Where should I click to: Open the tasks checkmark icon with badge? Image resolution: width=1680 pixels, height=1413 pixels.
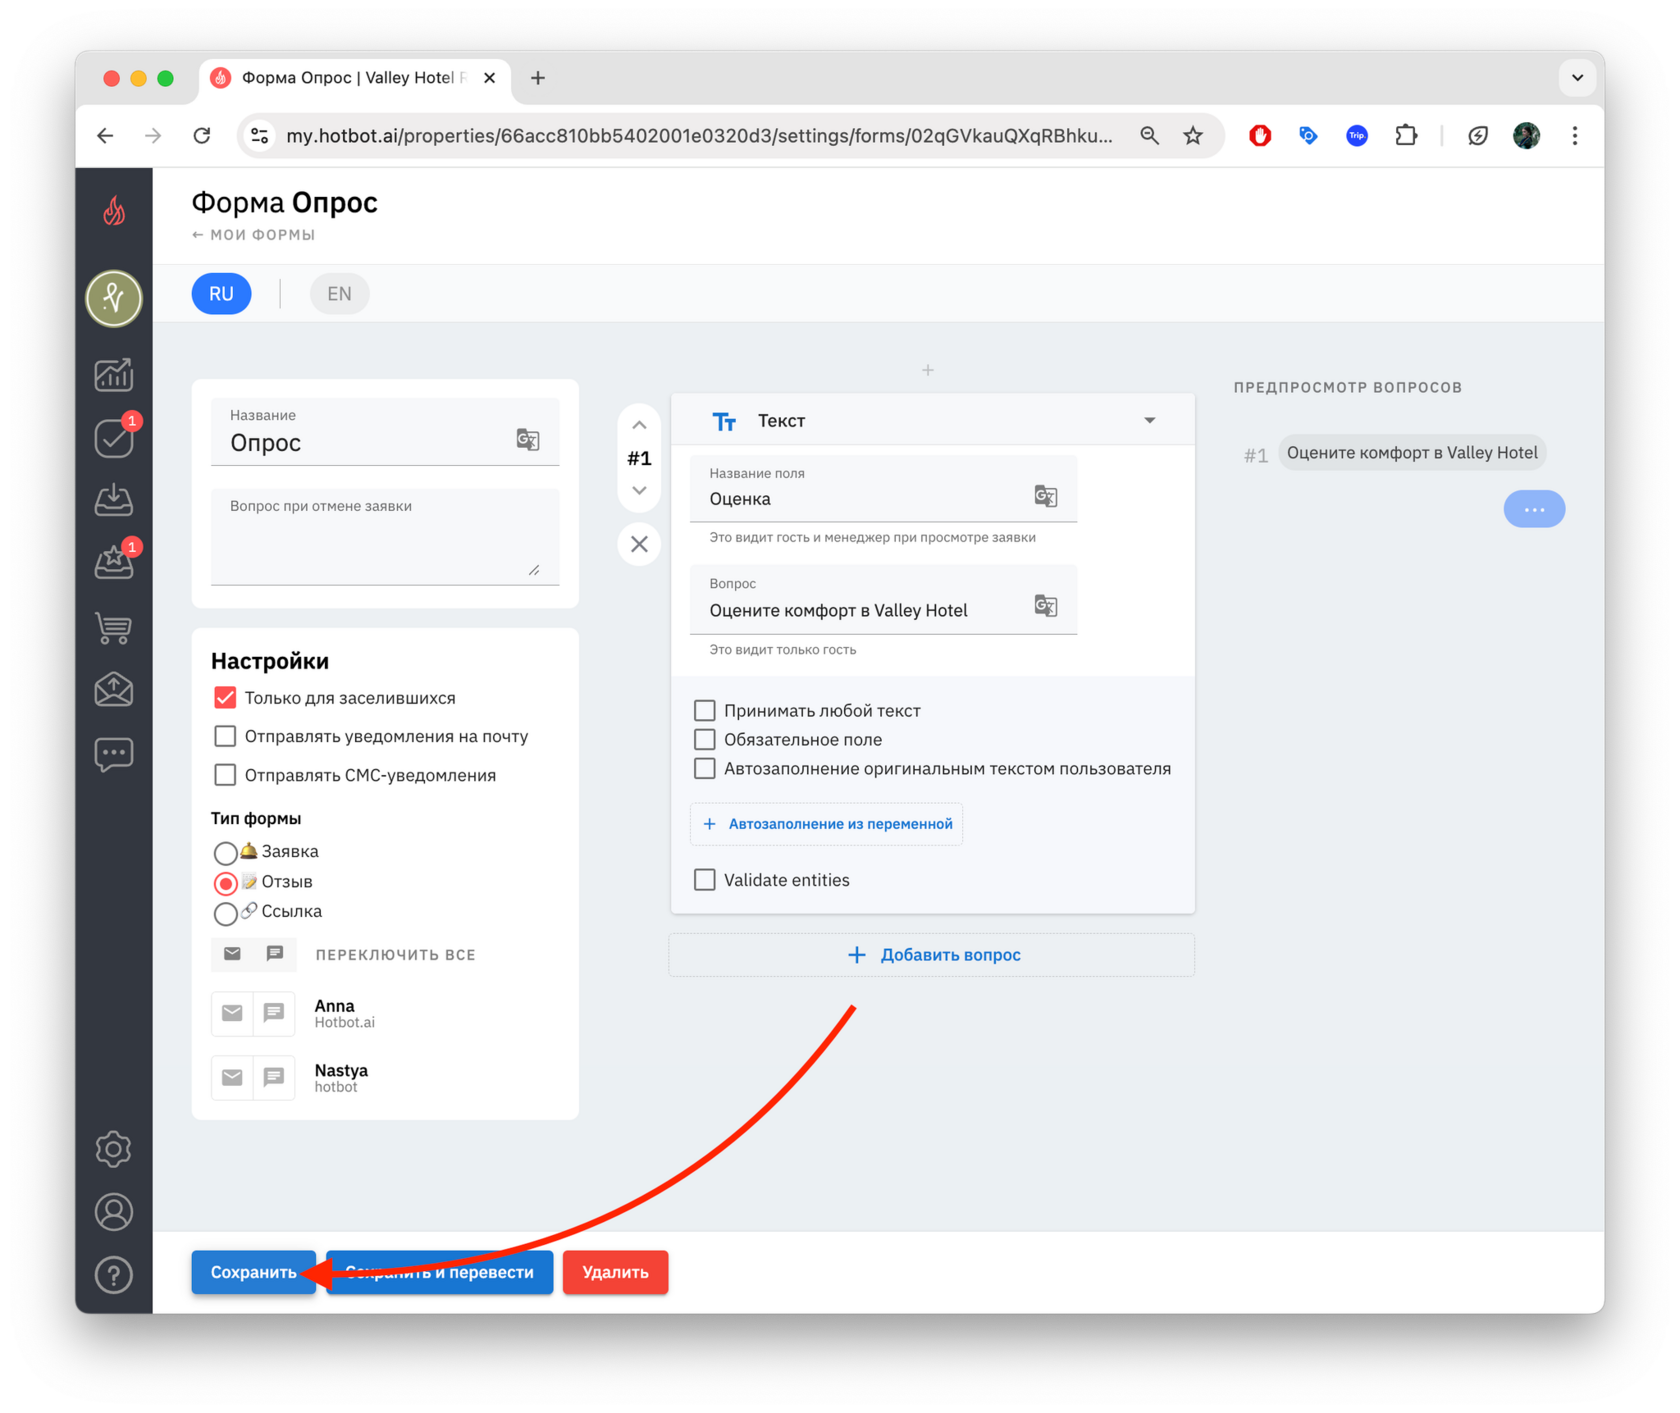[x=114, y=438]
